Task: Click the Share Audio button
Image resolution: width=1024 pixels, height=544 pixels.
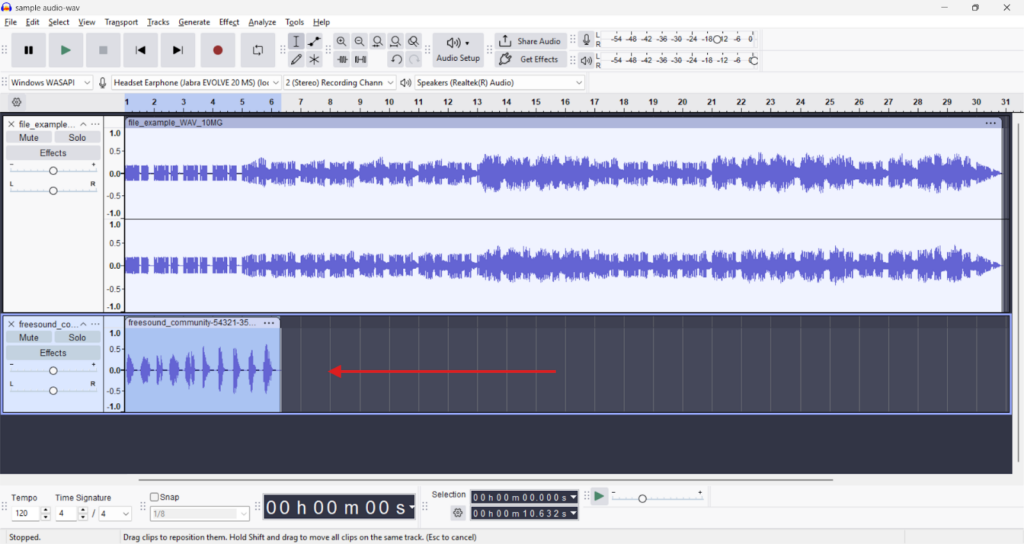Action: coord(530,42)
